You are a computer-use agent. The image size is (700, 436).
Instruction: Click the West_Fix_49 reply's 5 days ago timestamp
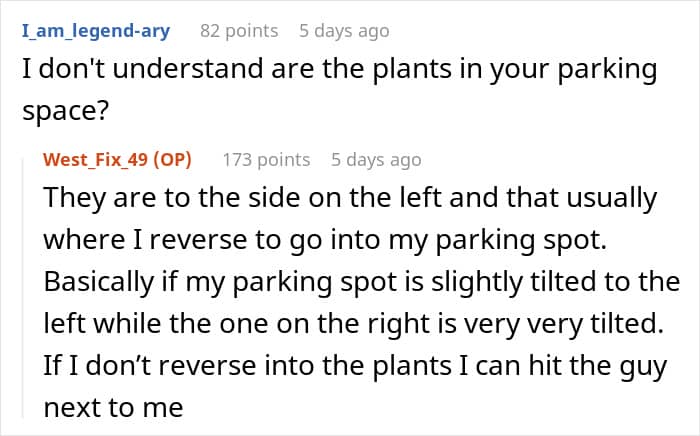coord(376,160)
